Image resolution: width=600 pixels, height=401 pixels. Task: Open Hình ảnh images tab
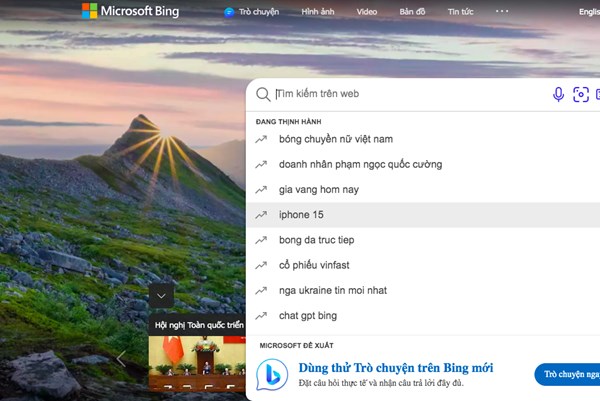318,12
